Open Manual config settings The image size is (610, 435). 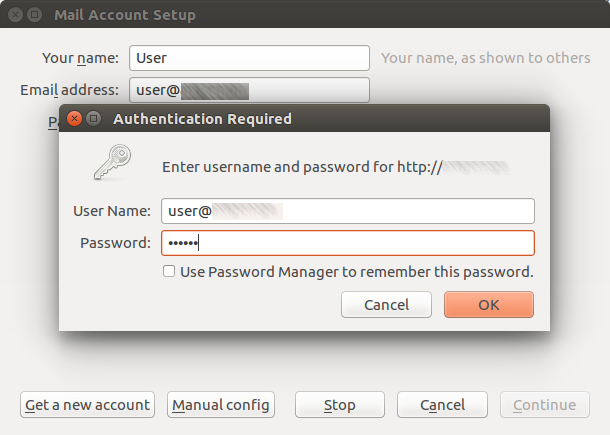(x=220, y=405)
